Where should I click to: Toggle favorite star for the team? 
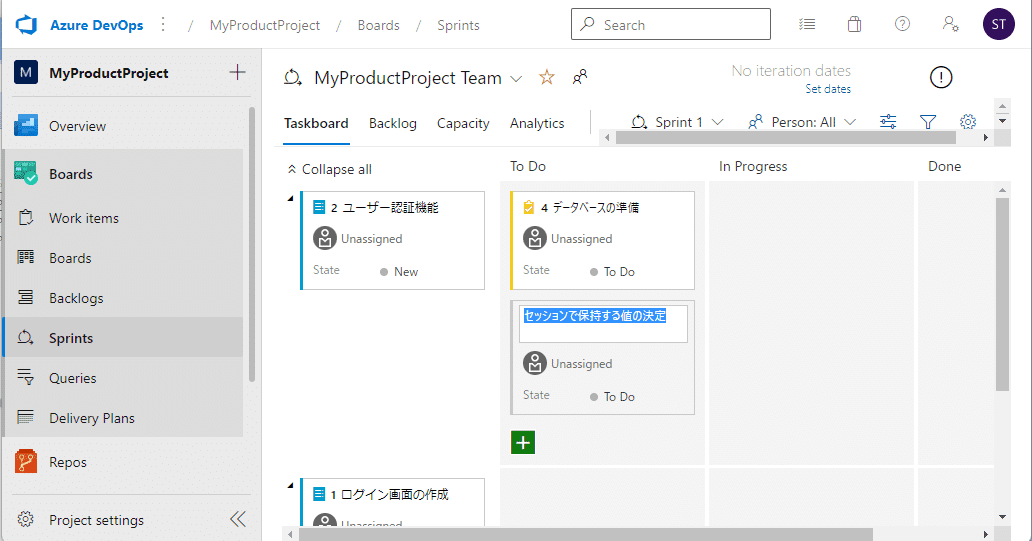(x=546, y=78)
